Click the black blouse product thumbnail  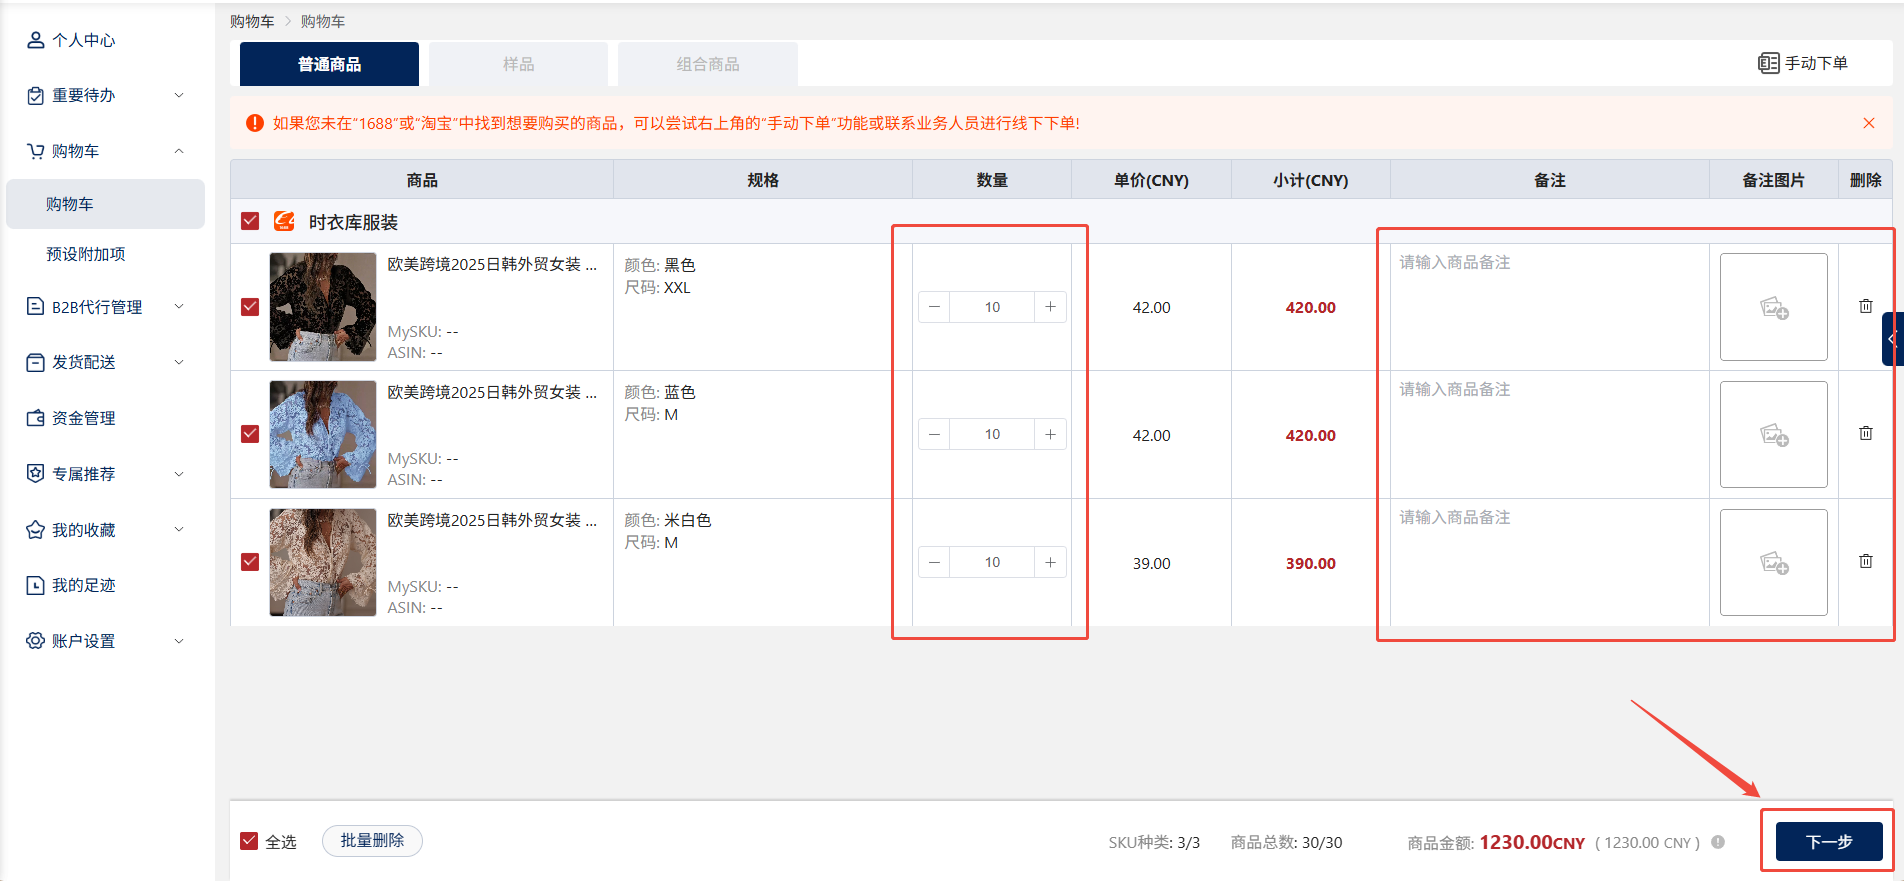point(323,307)
